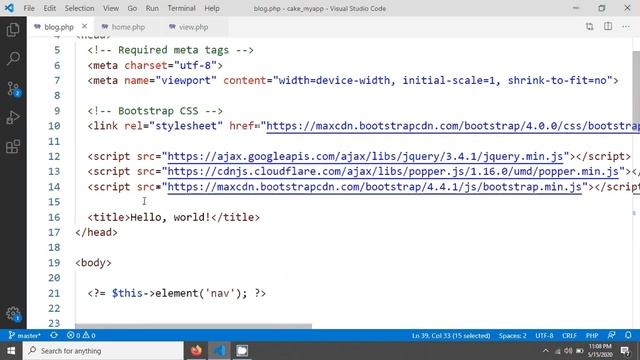The height and width of the screenshot is (360, 640).
Task: Click the horizontal editor scrollbar
Action: point(193,326)
